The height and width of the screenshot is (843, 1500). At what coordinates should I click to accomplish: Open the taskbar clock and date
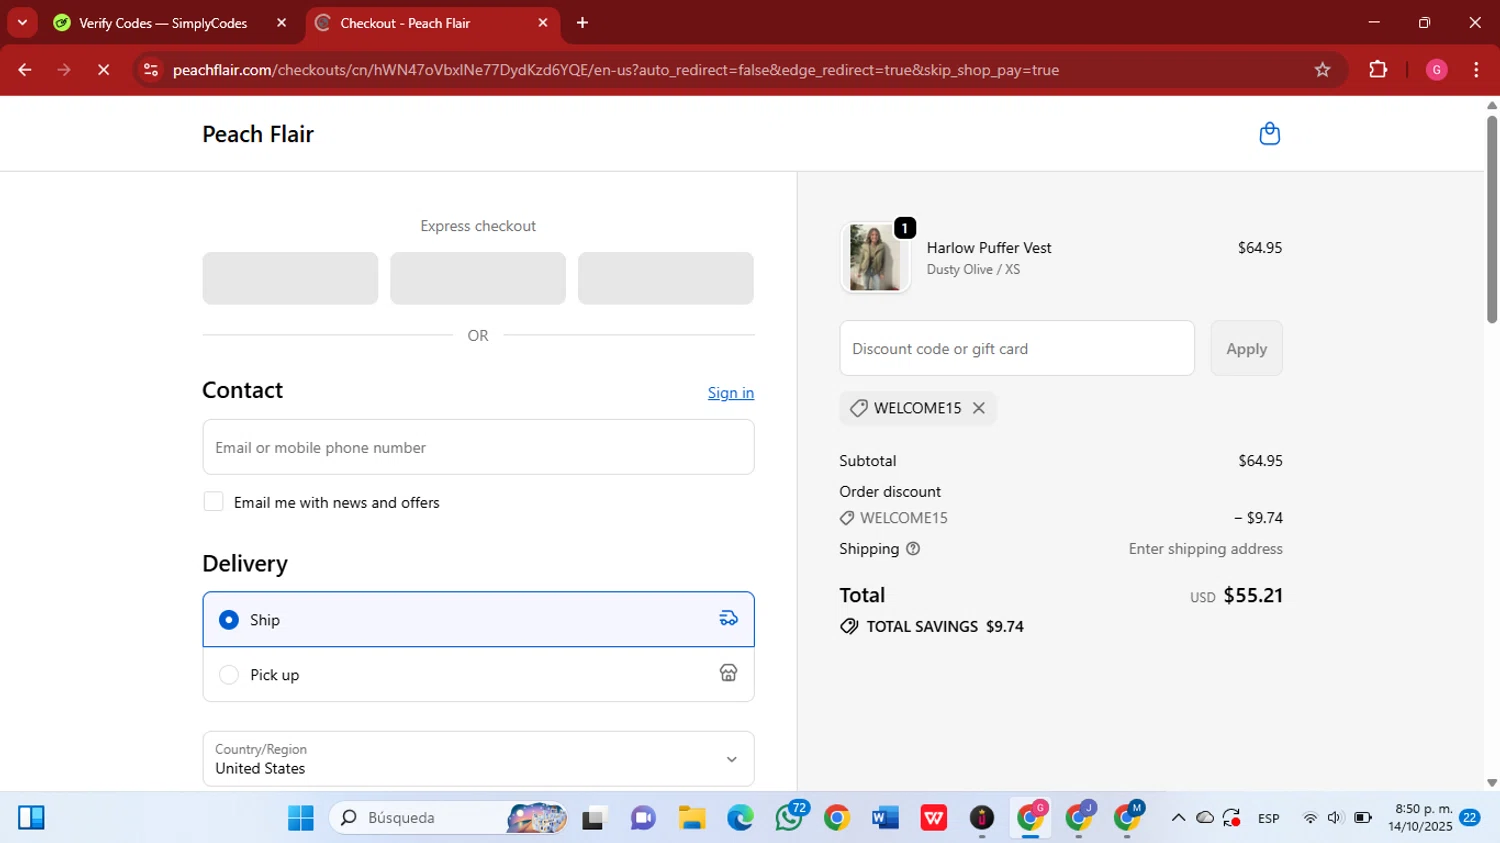pos(1420,818)
